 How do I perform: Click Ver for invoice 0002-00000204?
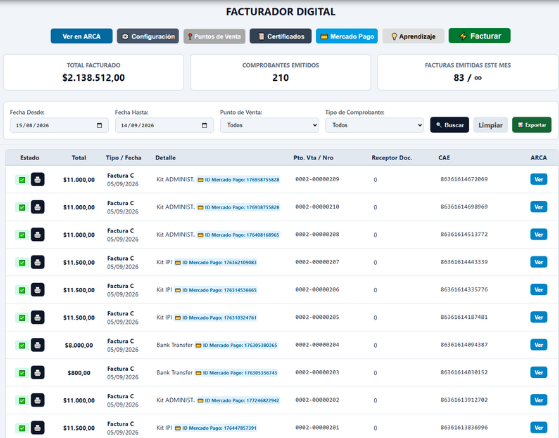click(539, 345)
